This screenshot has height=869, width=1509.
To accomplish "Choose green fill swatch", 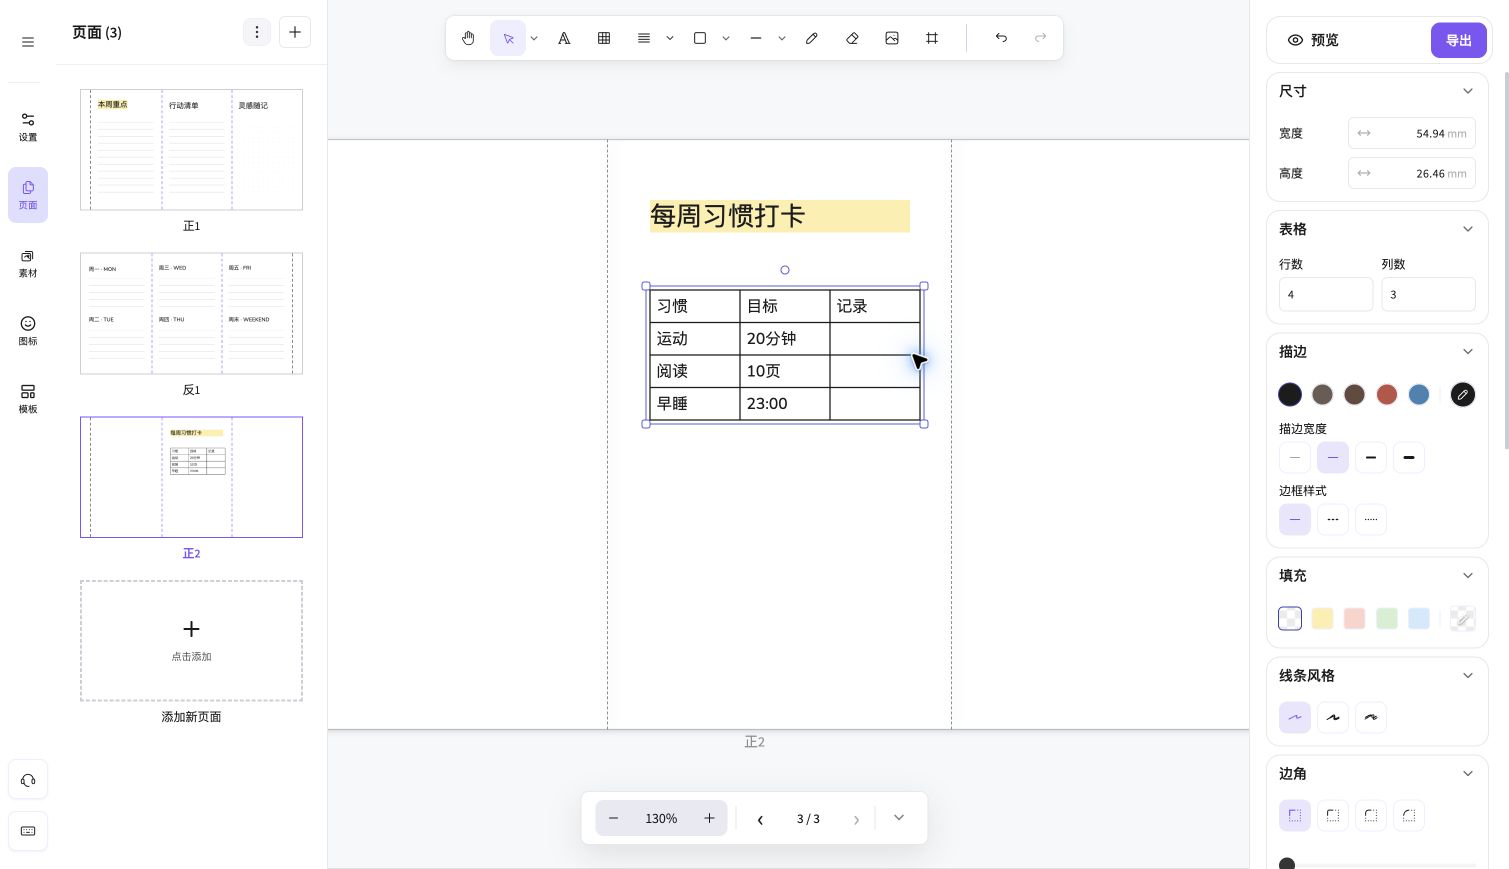I will pyautogui.click(x=1386, y=618).
